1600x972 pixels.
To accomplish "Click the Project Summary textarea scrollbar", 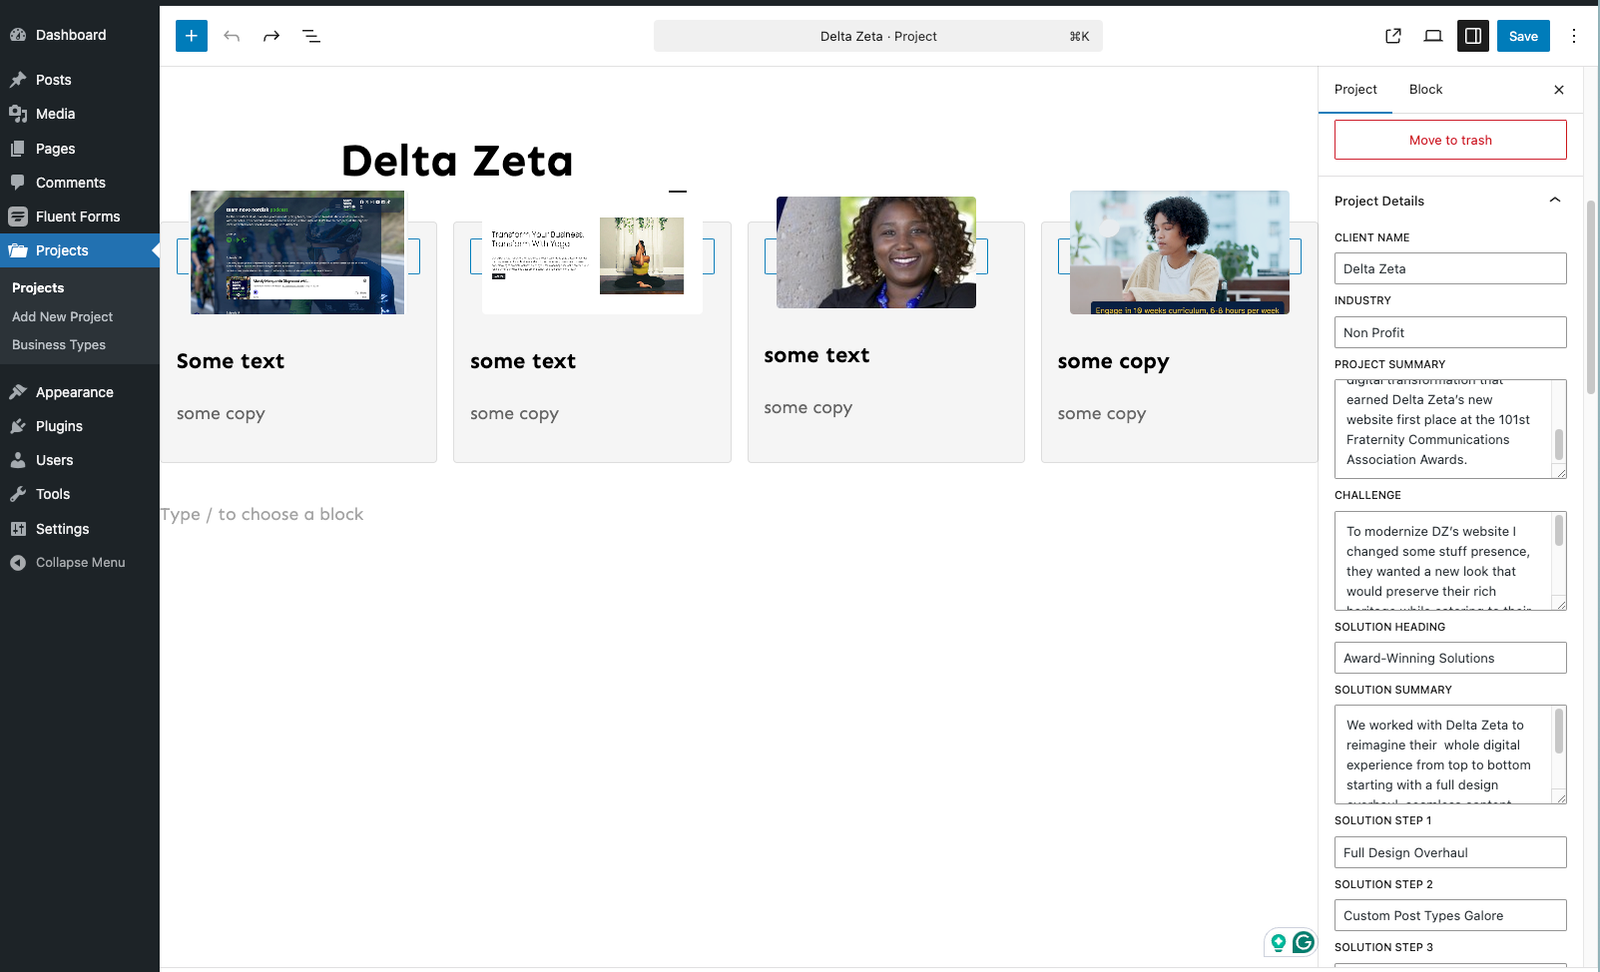I will pyautogui.click(x=1558, y=444).
